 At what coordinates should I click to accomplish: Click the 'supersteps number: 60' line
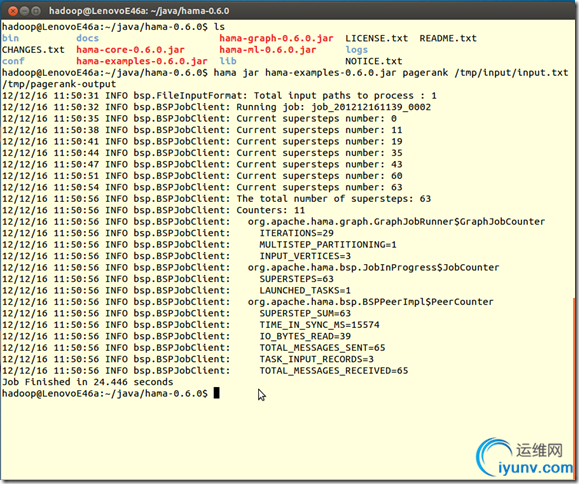point(202,176)
